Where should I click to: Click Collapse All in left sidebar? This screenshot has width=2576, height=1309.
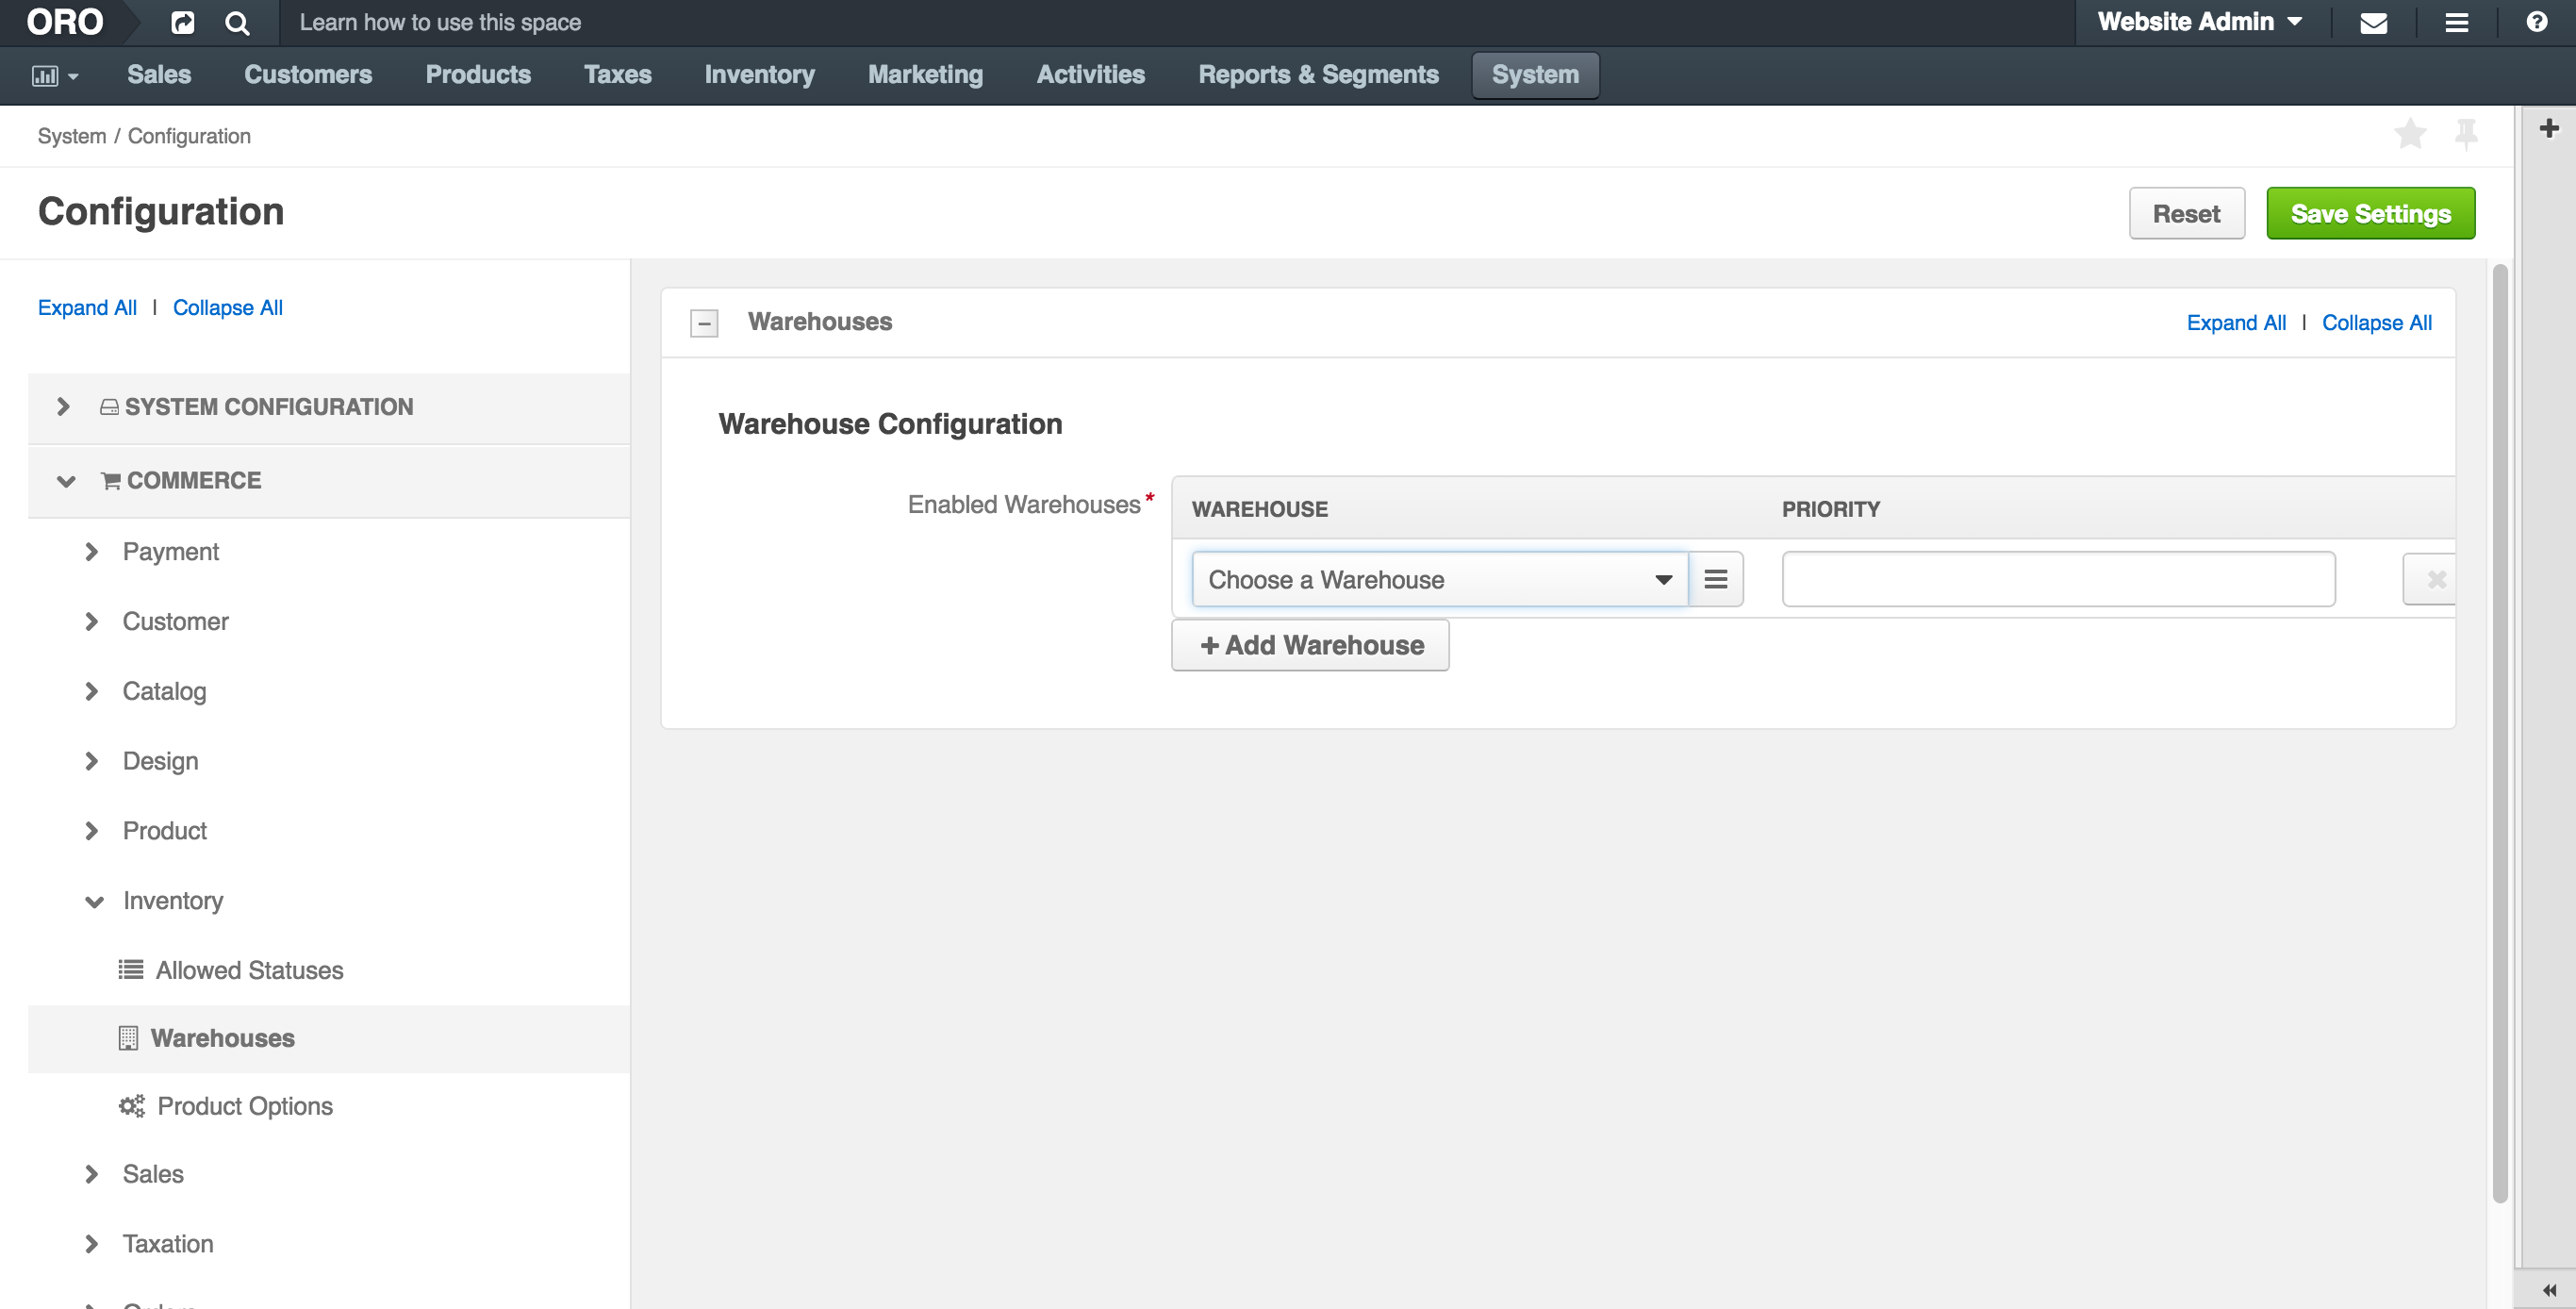tap(227, 308)
